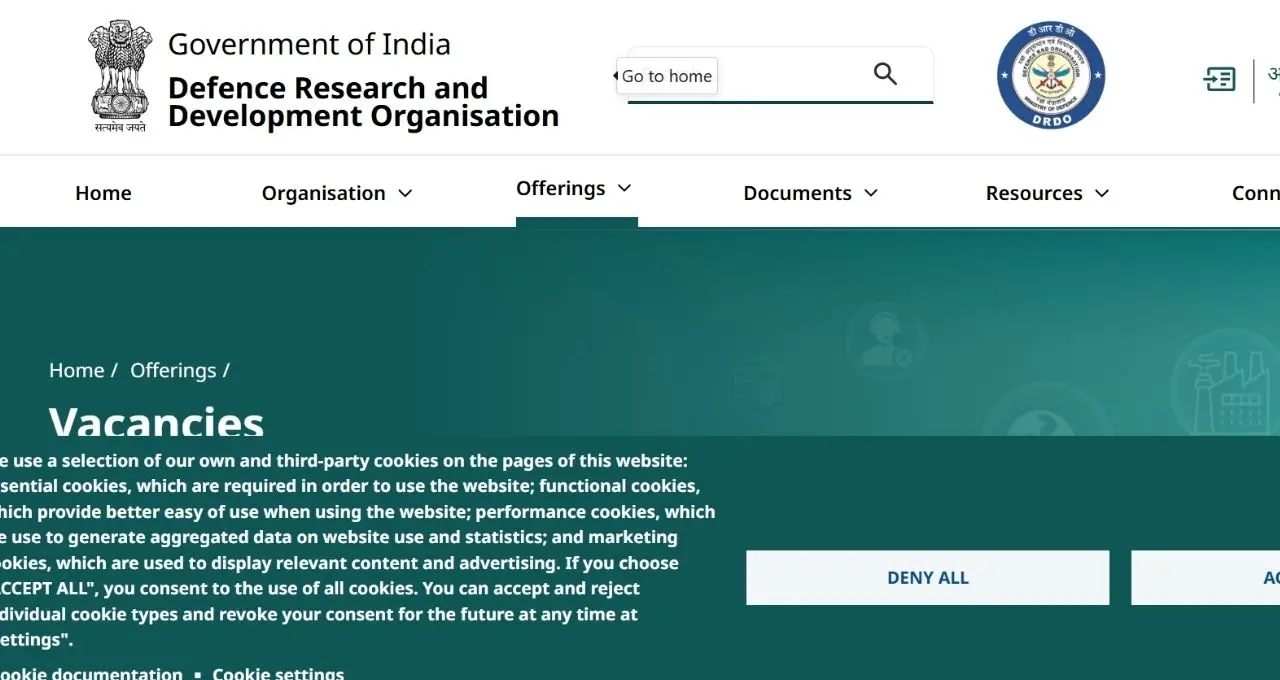Open the Cookie documentation link
This screenshot has width=1280, height=680.
[x=91, y=672]
